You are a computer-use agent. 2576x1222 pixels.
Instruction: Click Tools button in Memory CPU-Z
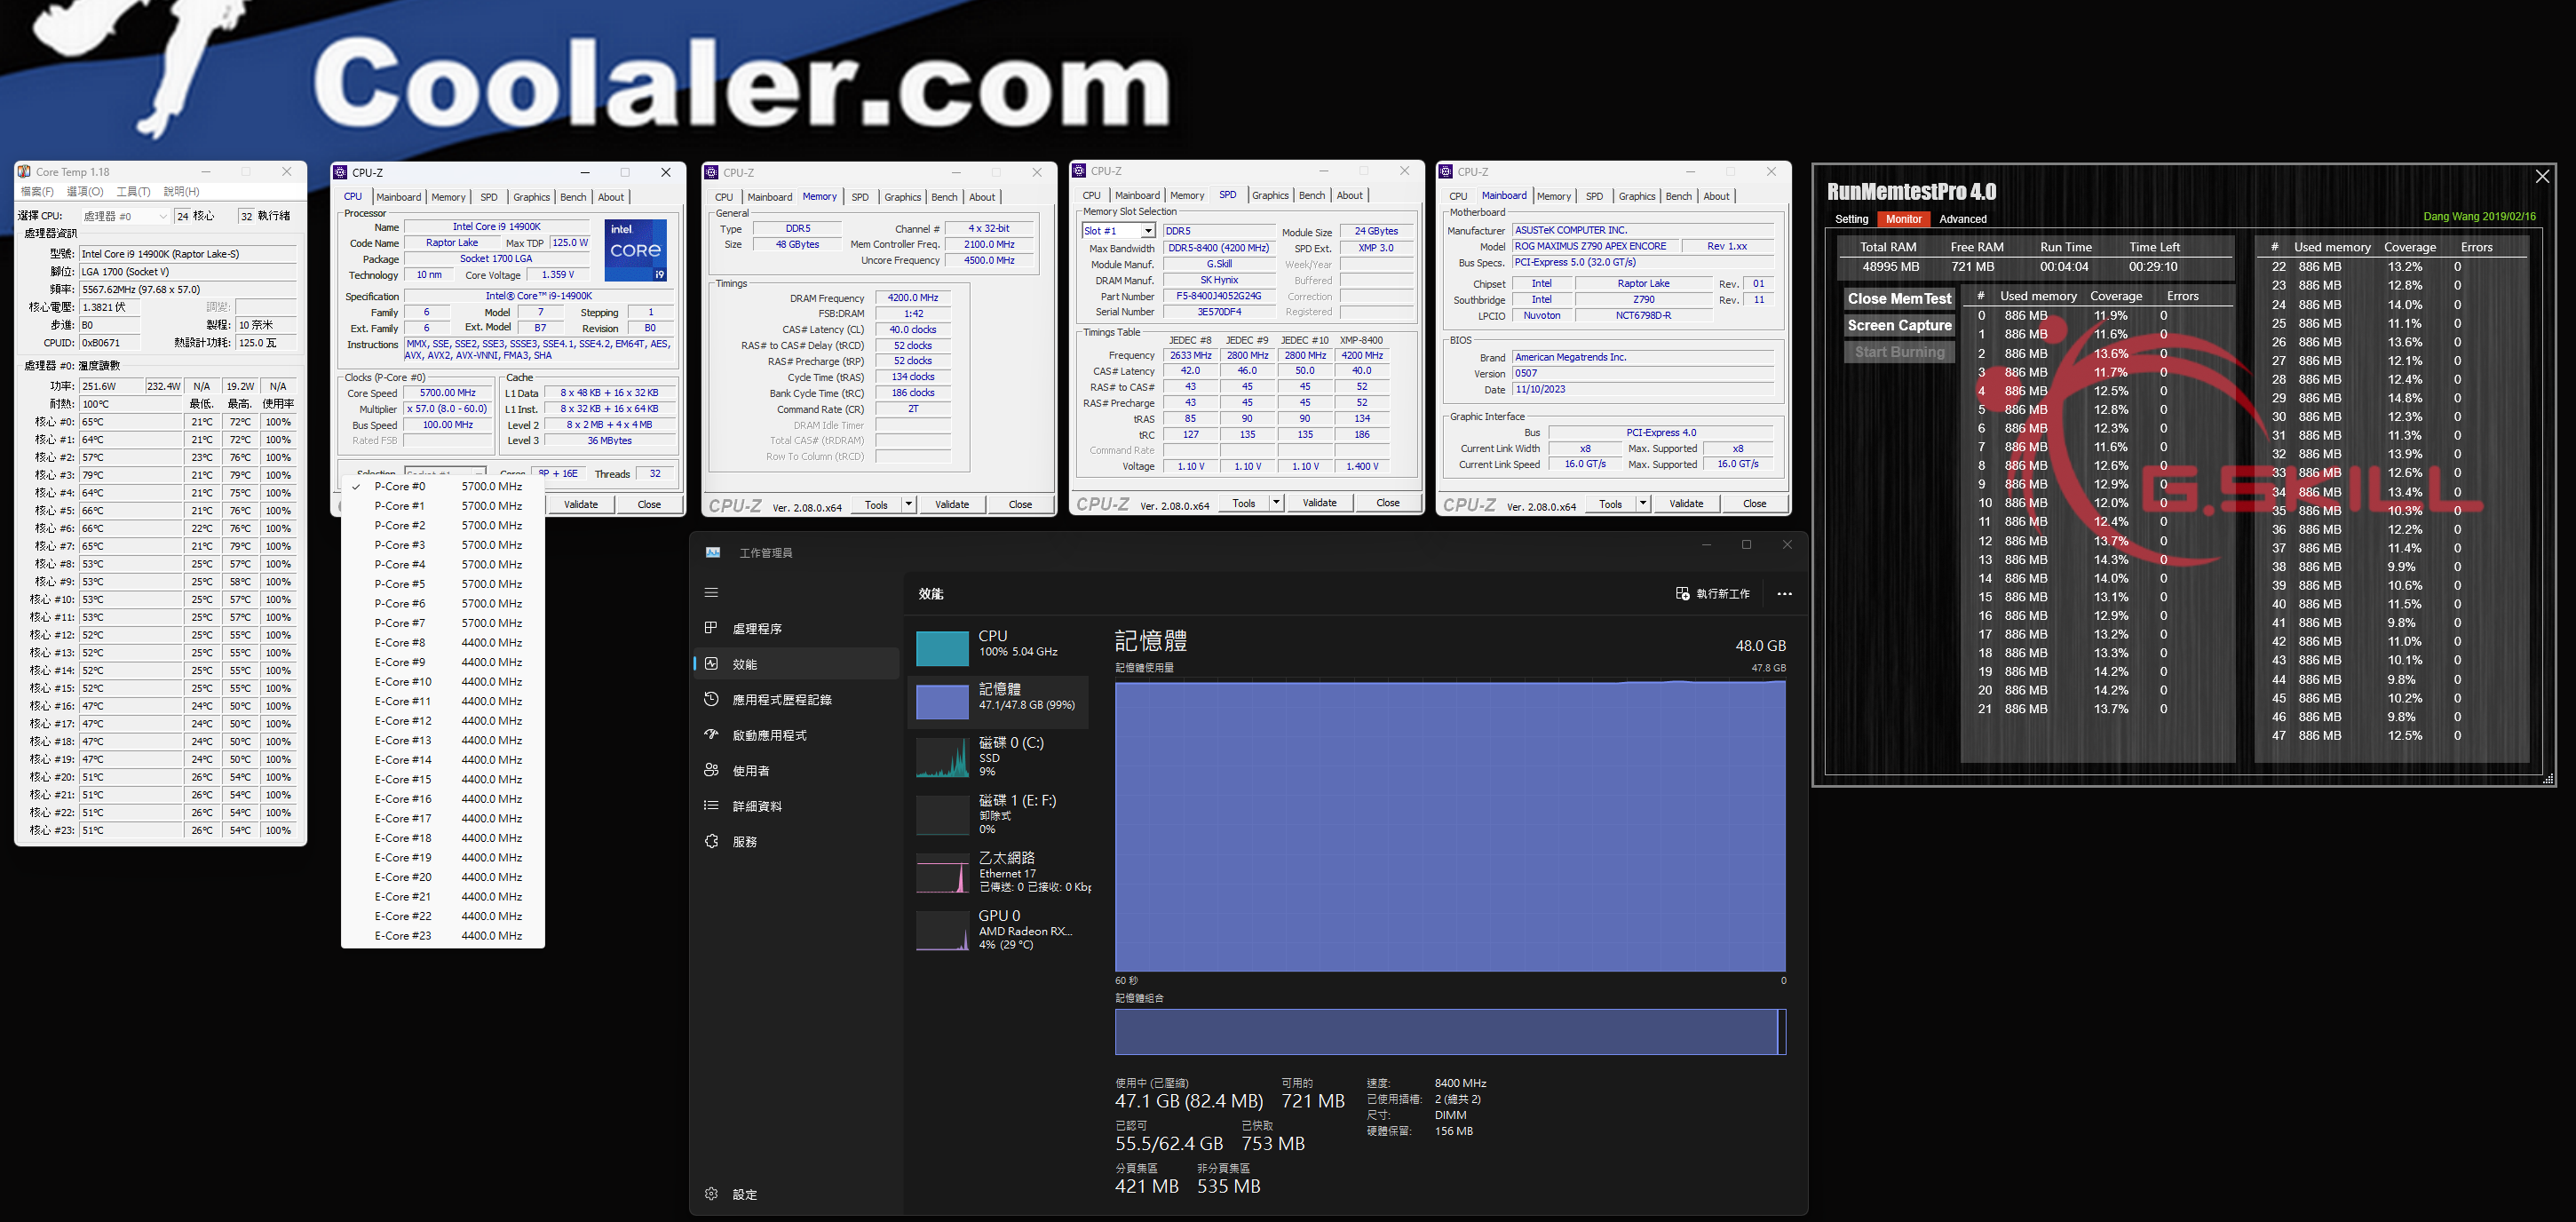[x=876, y=504]
